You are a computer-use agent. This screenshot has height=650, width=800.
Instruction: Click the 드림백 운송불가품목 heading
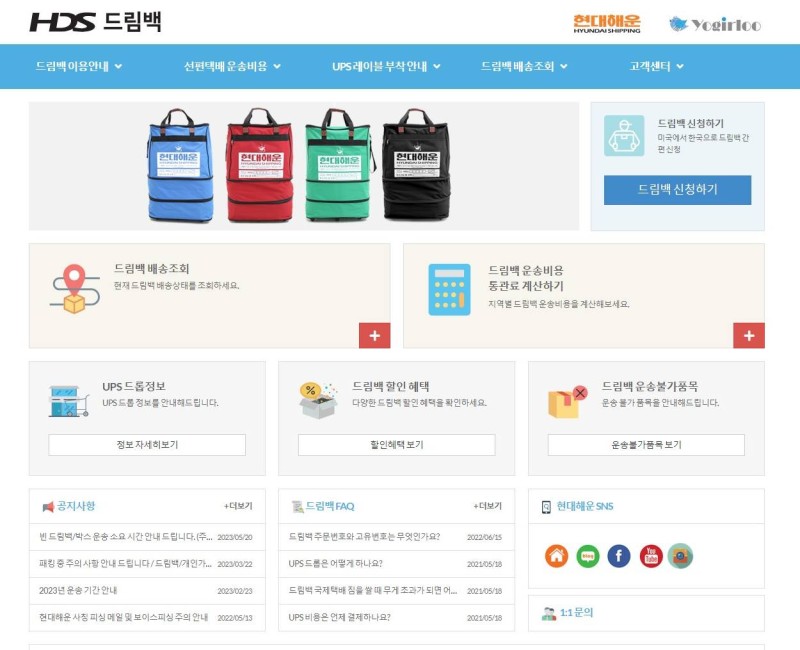pos(650,386)
